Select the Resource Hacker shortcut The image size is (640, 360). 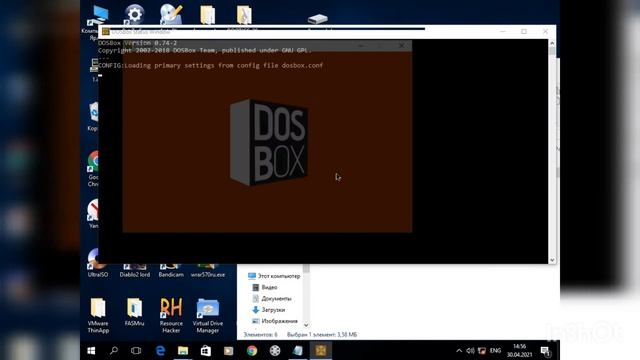click(x=171, y=315)
